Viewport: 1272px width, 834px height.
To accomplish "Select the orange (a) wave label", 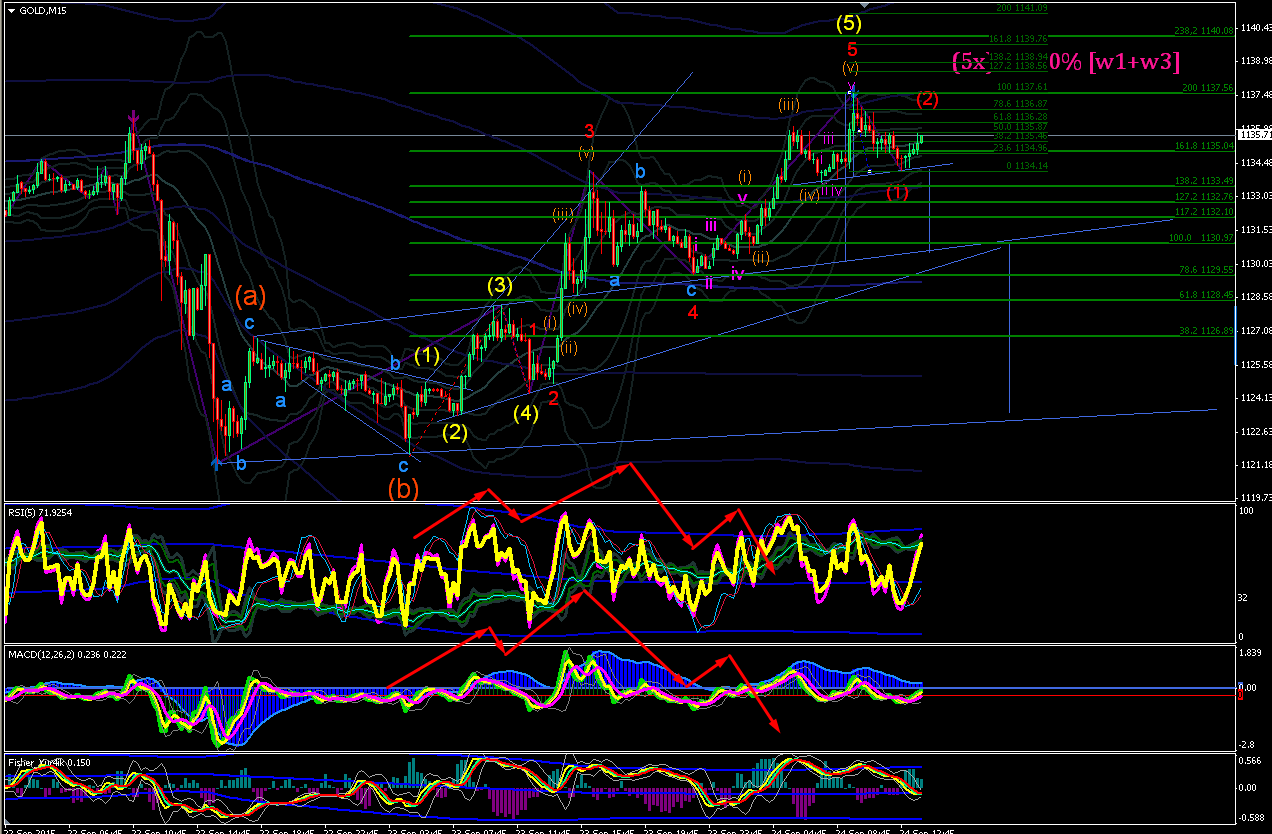I will pyautogui.click(x=250, y=295).
